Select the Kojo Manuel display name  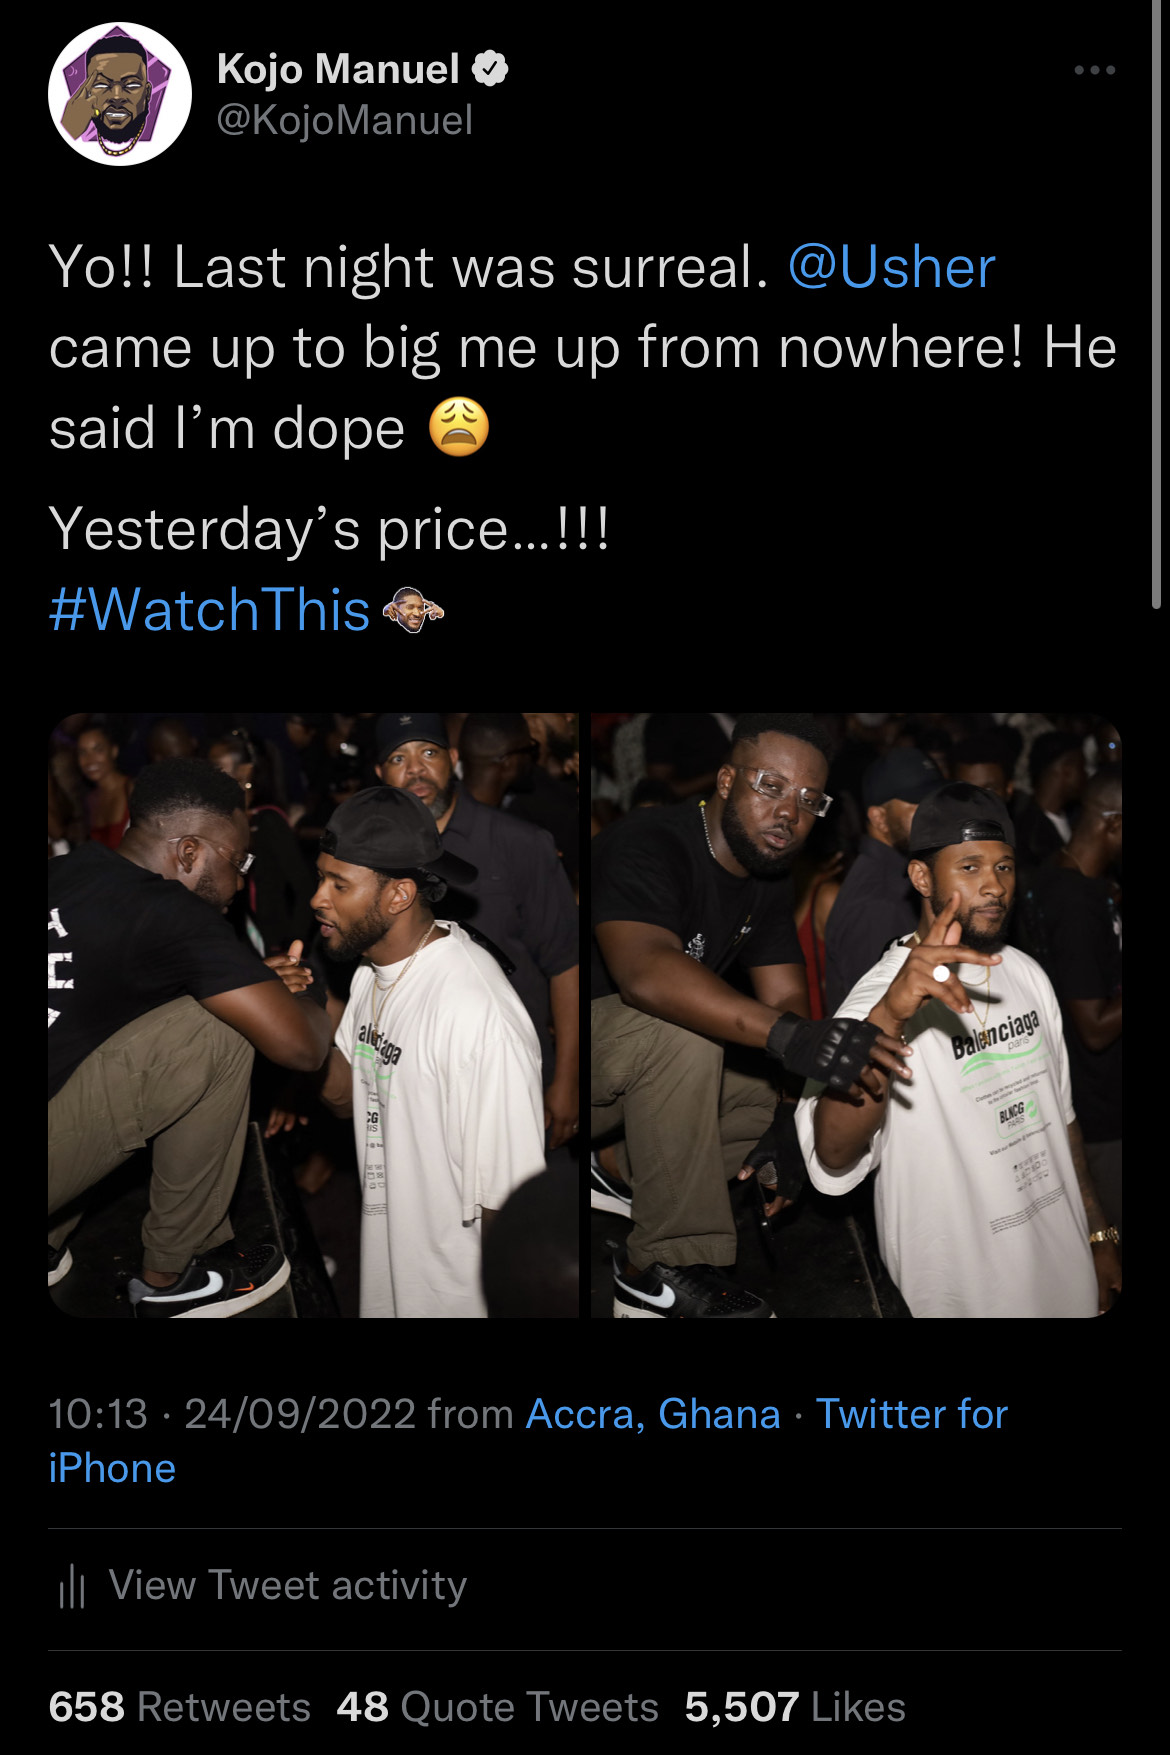click(338, 69)
